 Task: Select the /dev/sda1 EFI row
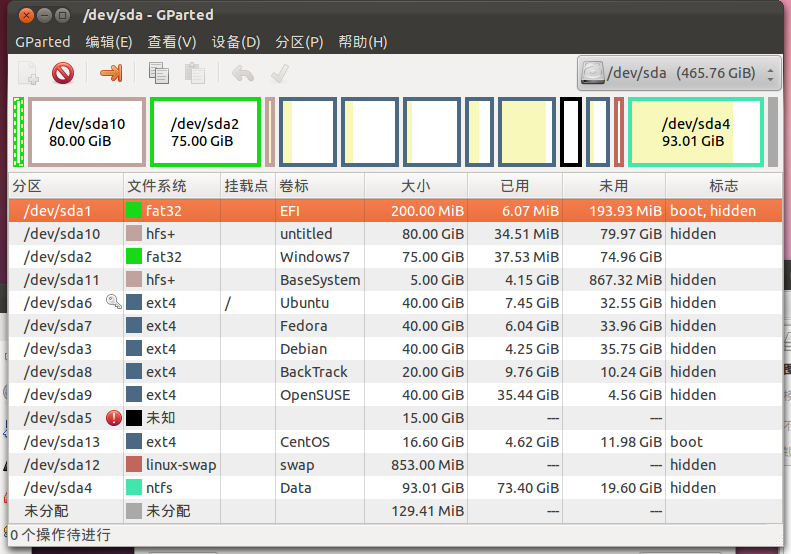pos(396,210)
